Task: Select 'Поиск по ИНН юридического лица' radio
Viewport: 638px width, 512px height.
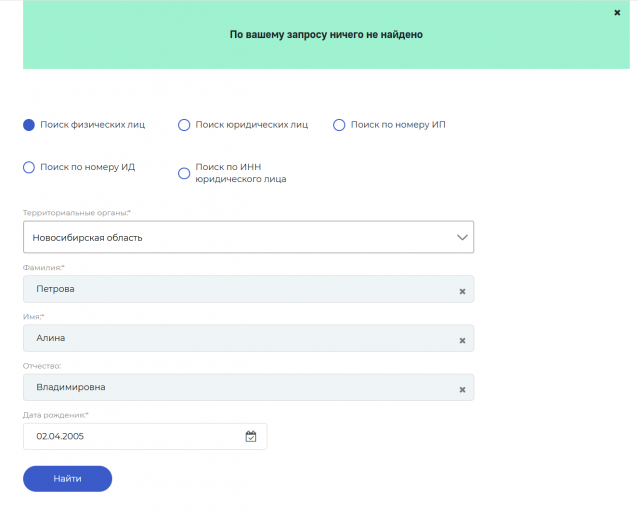Action: [x=184, y=173]
